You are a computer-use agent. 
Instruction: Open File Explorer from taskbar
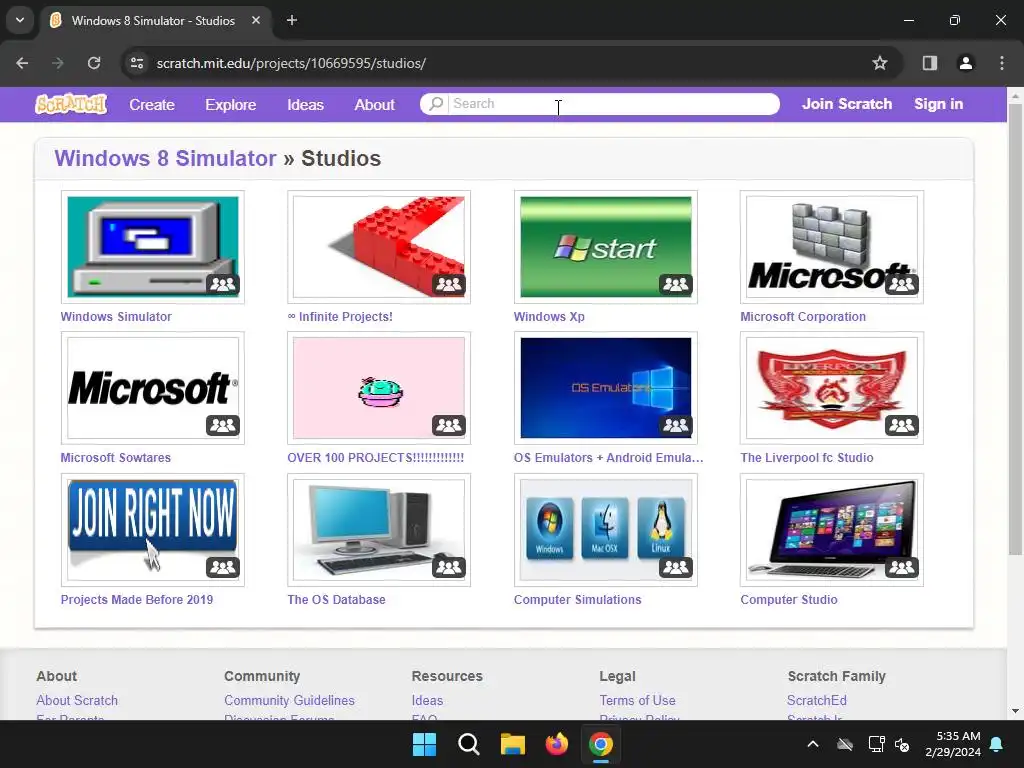513,744
